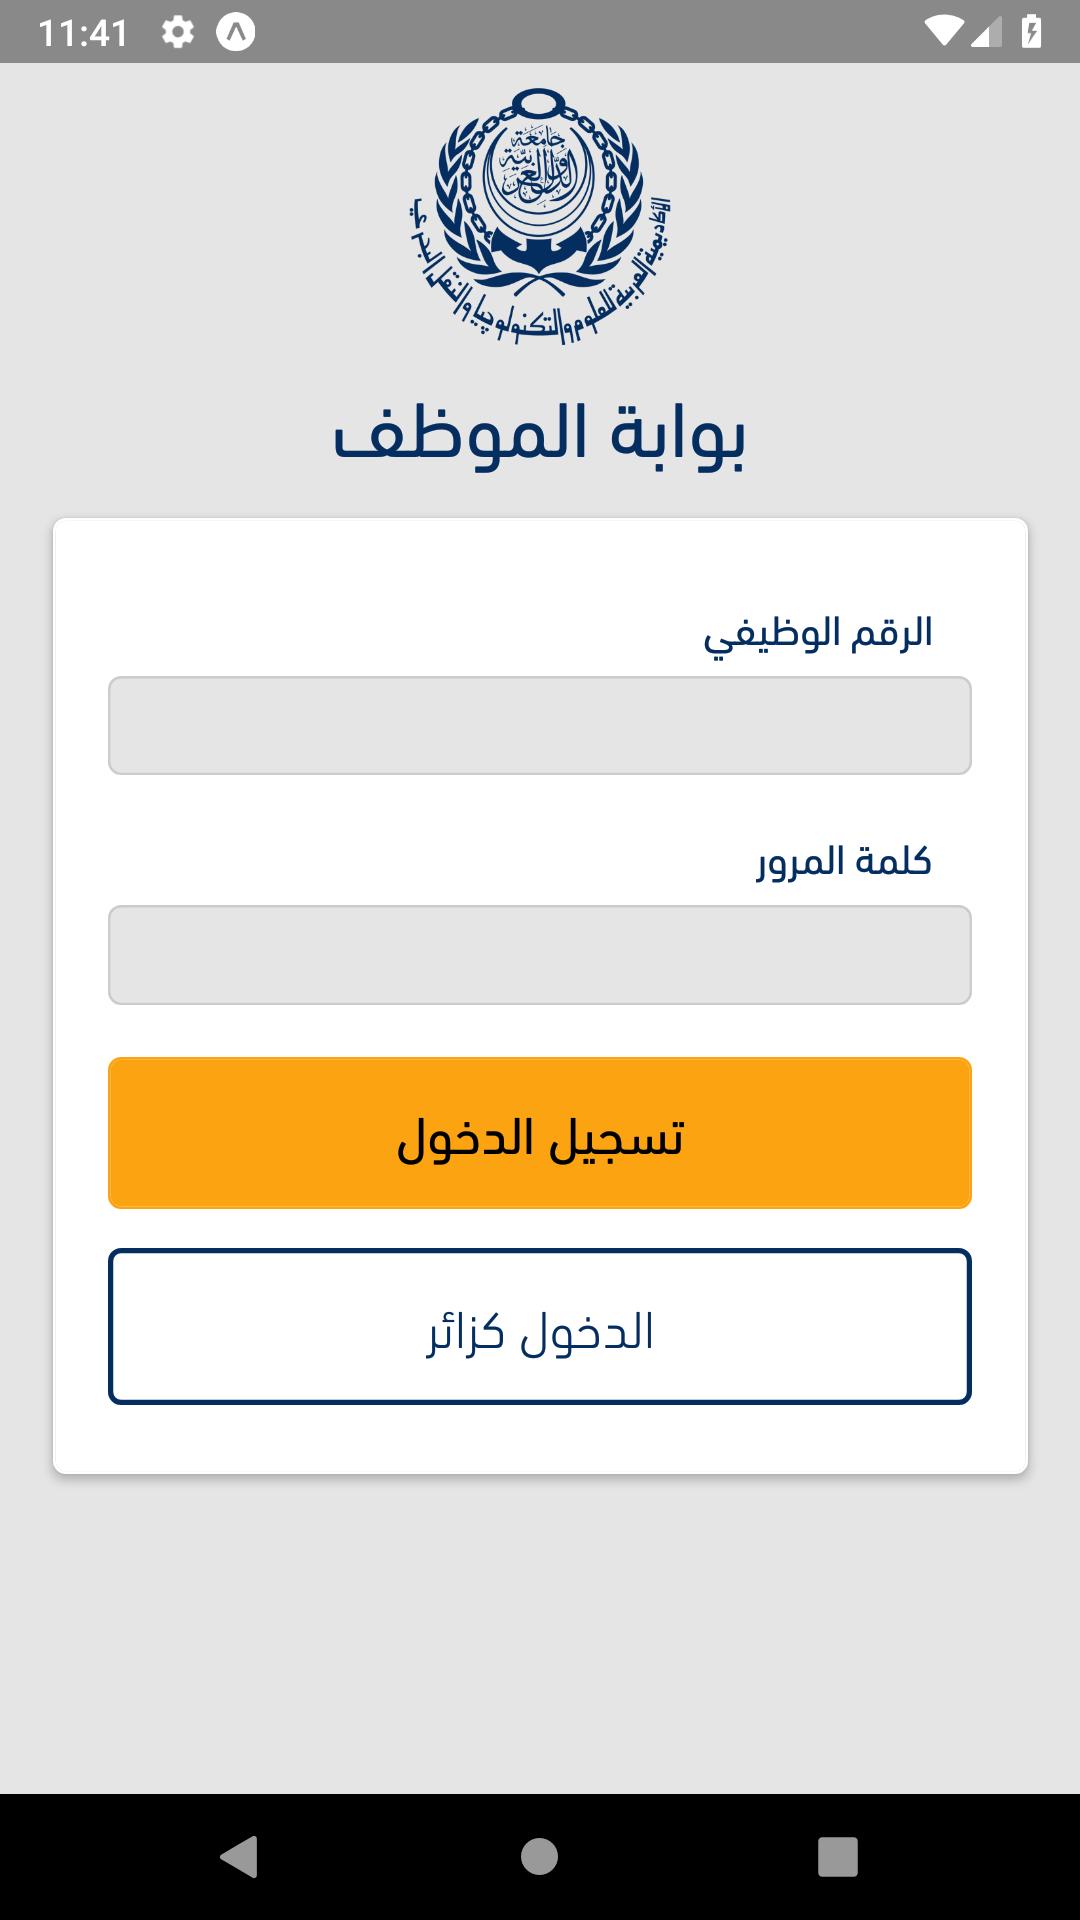Tap the cellular signal strength icon
The height and width of the screenshot is (1920, 1080).
pos(985,32)
